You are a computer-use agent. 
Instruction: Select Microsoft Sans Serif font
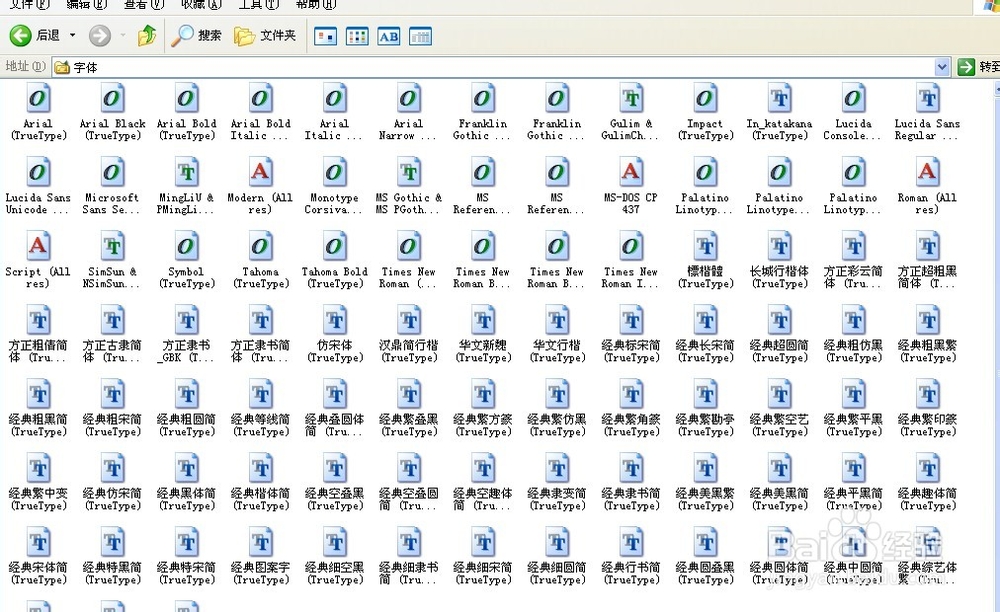coord(112,186)
